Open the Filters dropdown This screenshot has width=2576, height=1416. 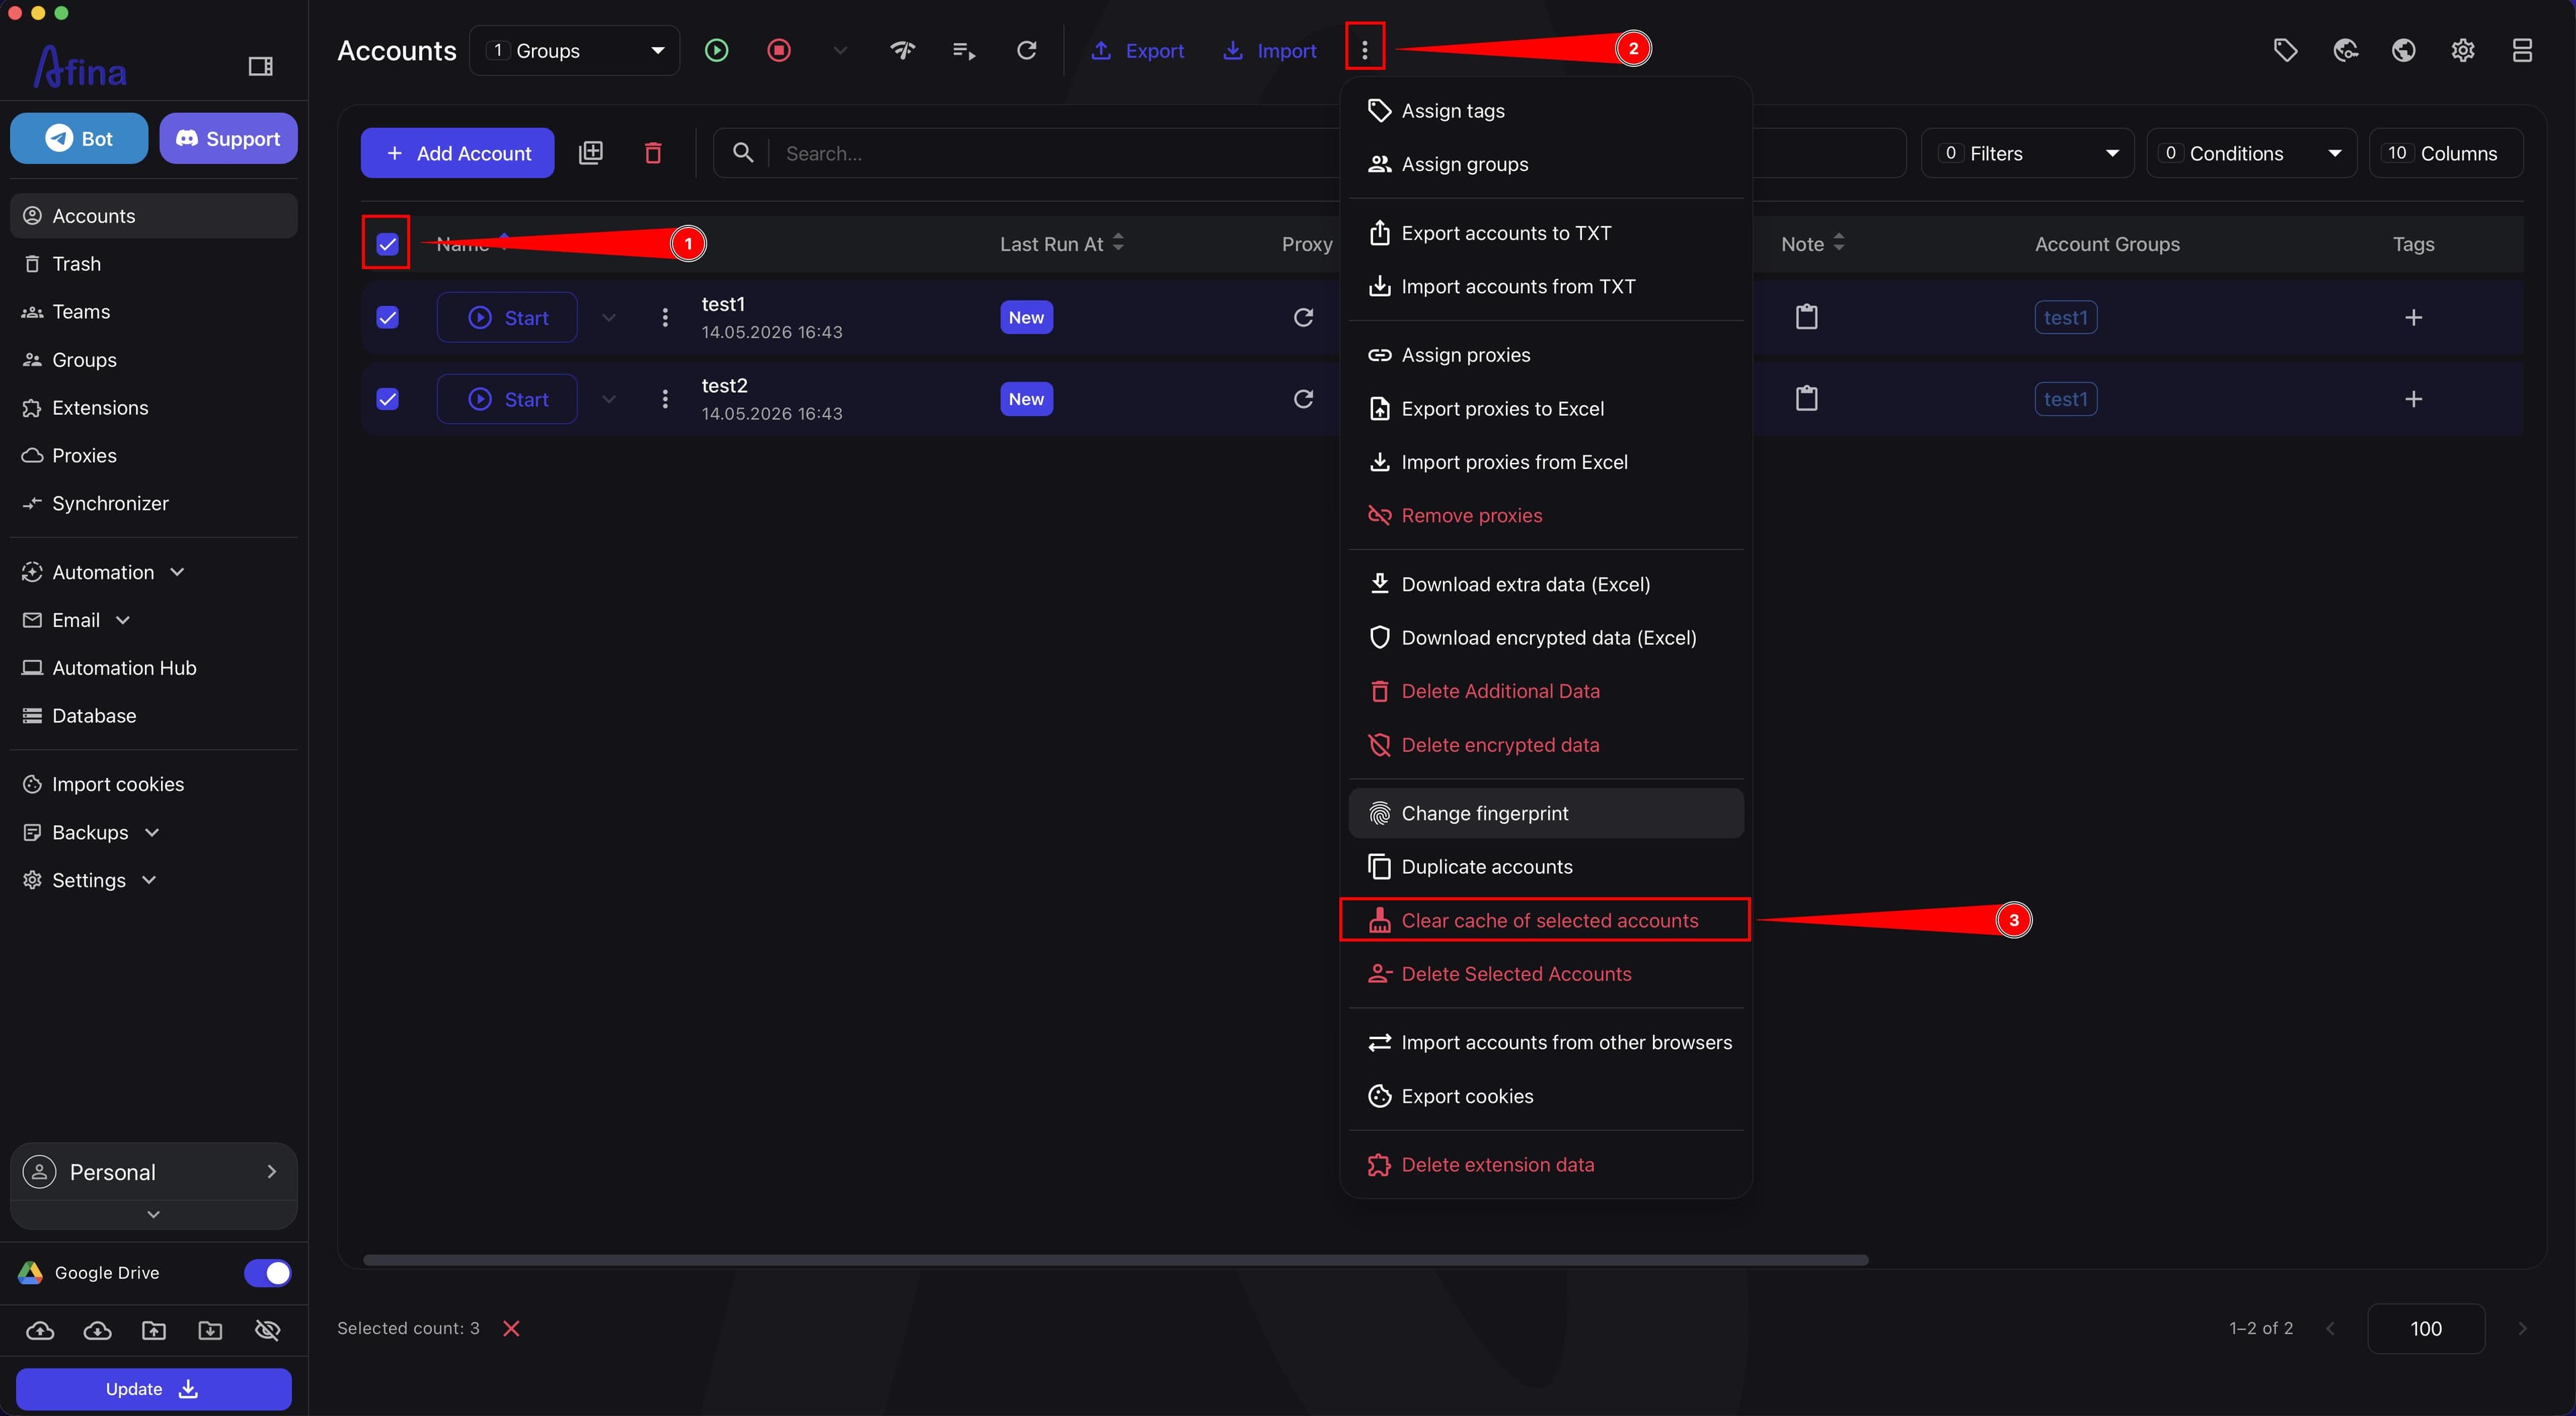2027,153
